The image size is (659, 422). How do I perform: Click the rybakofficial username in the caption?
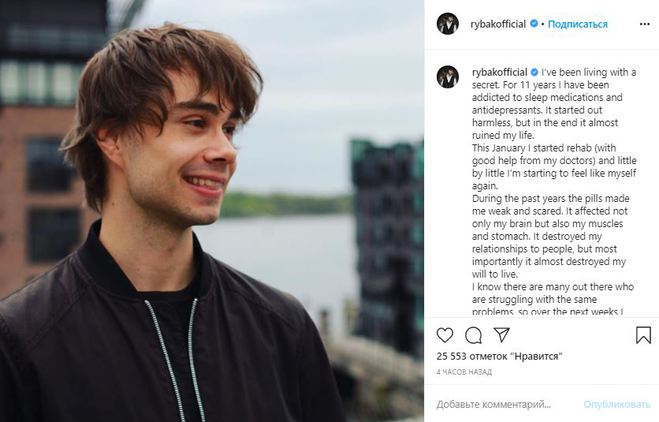point(497,72)
